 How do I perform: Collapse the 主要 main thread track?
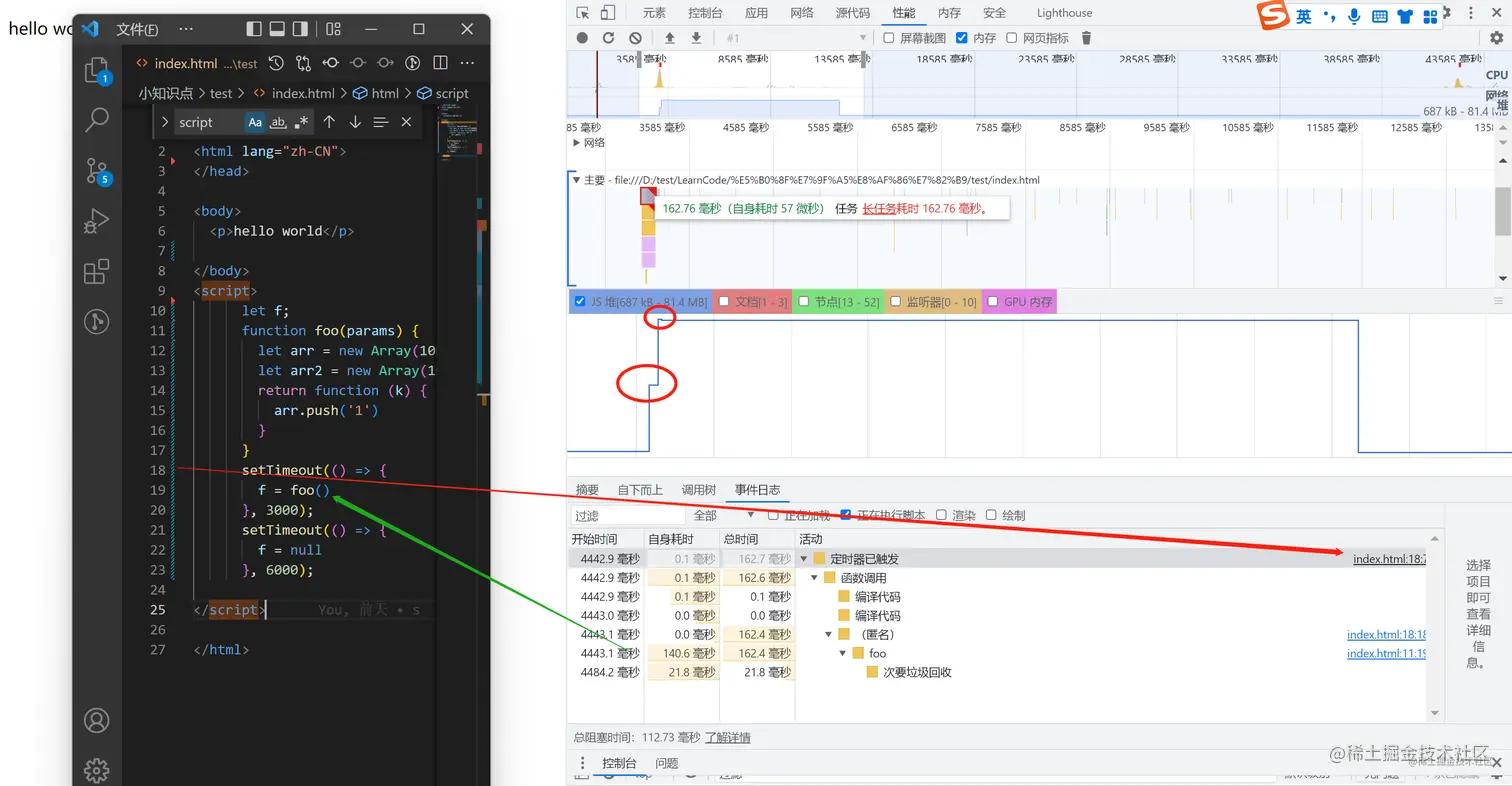pyautogui.click(x=576, y=180)
